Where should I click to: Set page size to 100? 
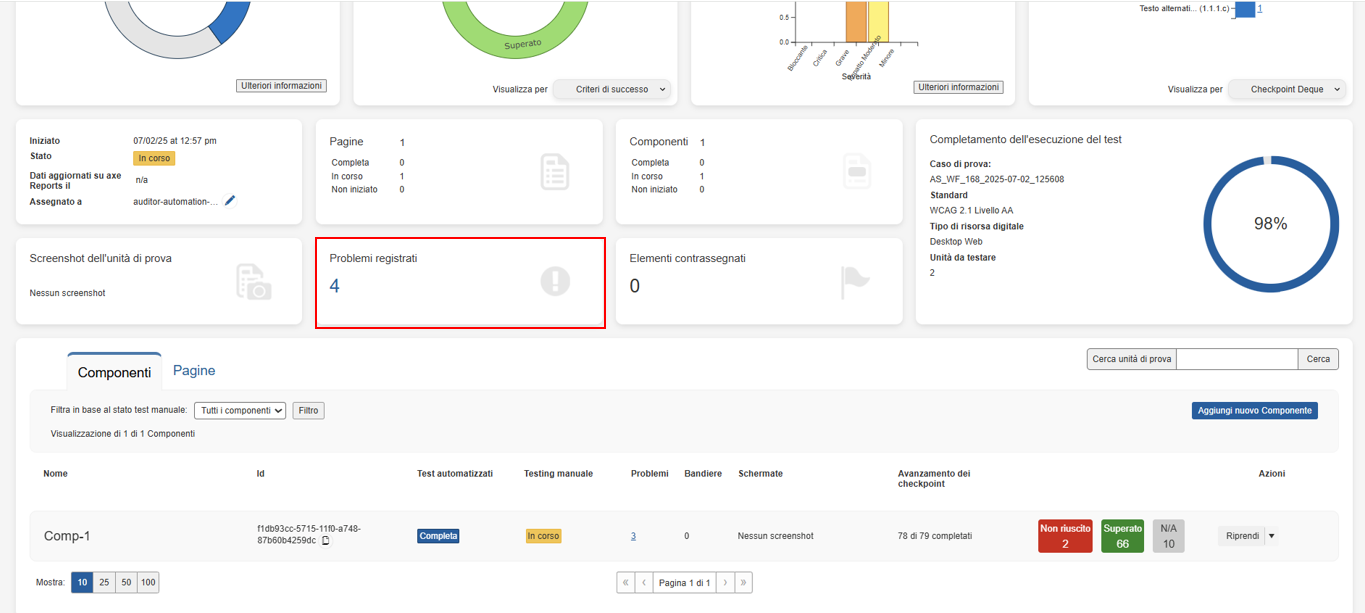(148, 582)
